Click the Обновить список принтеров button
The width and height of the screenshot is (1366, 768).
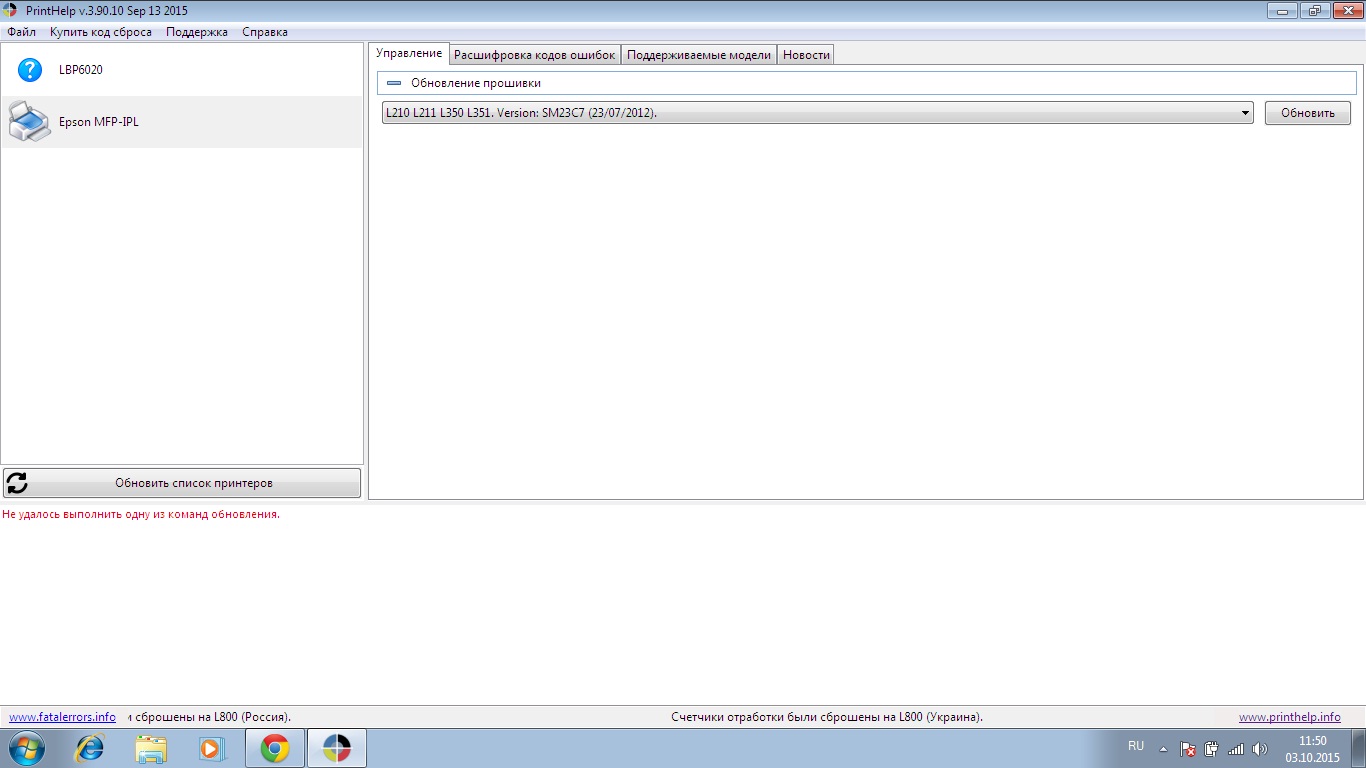coord(182,483)
